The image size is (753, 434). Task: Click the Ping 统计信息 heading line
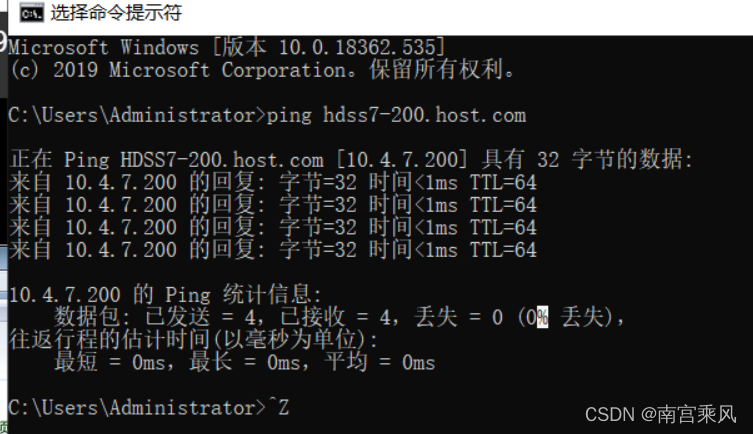coord(165,294)
